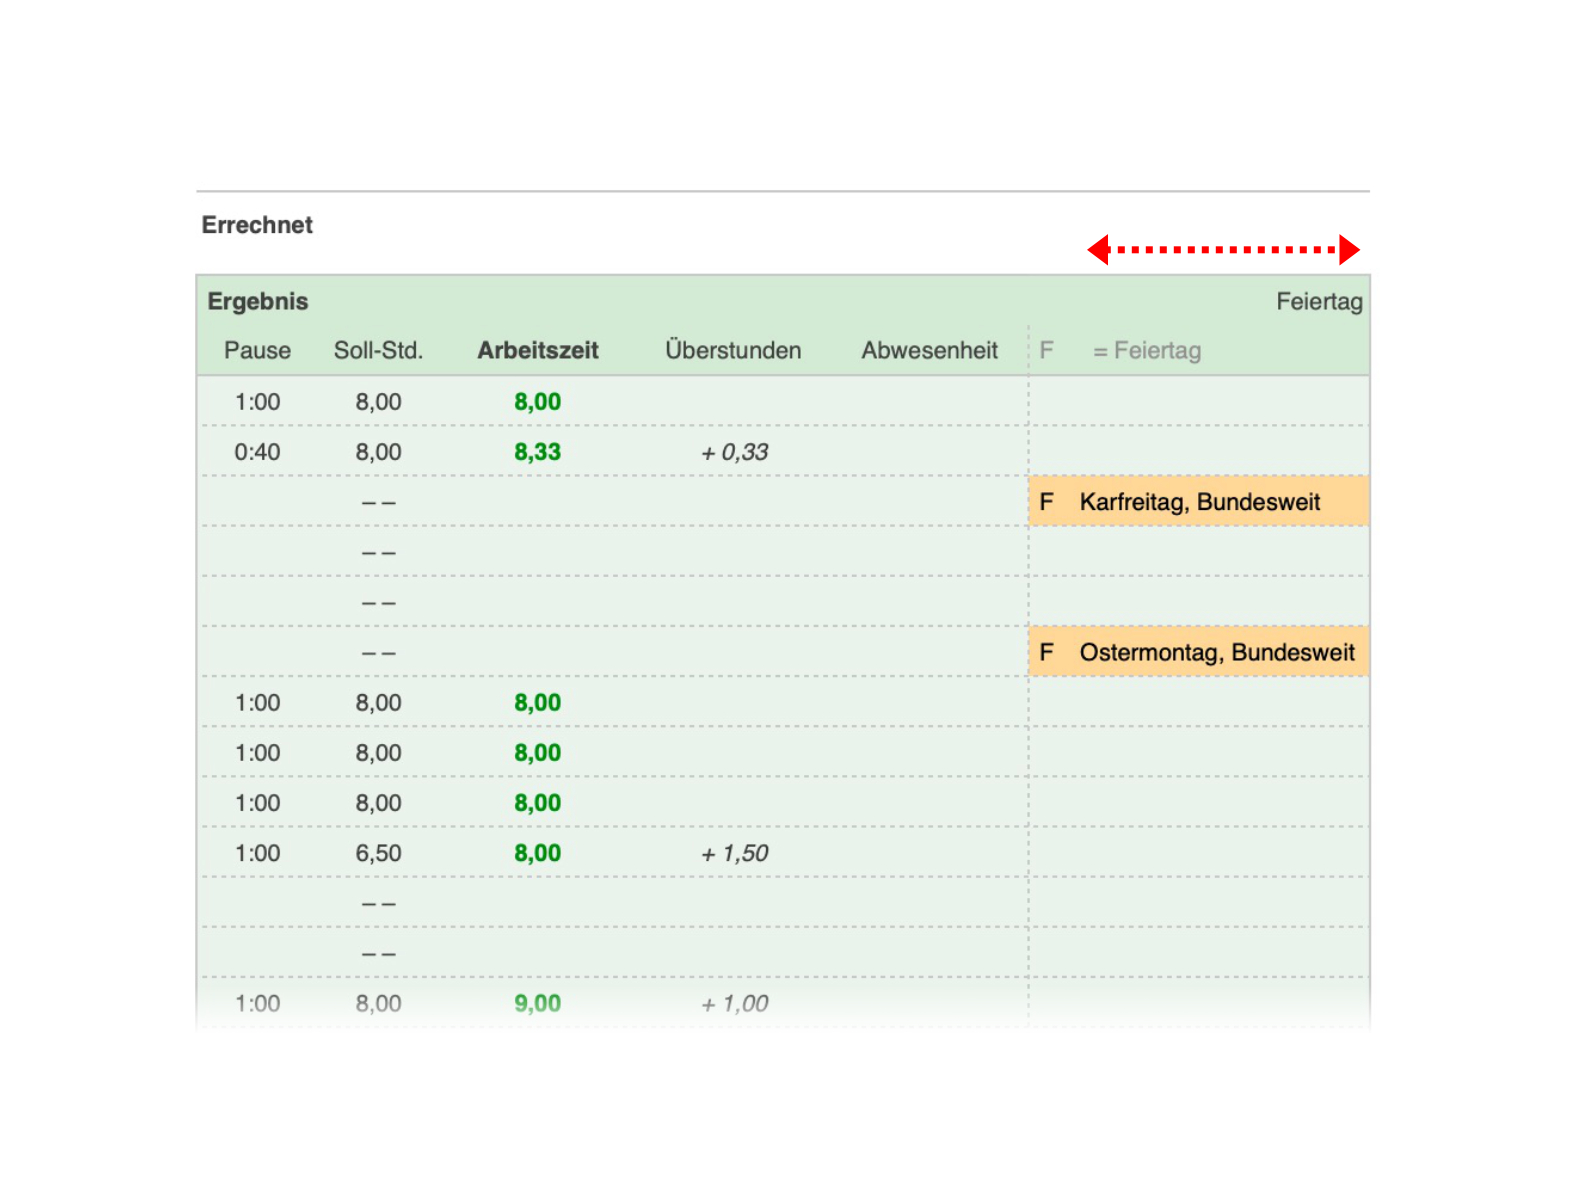Click the Arbeitszeit column header

(537, 351)
